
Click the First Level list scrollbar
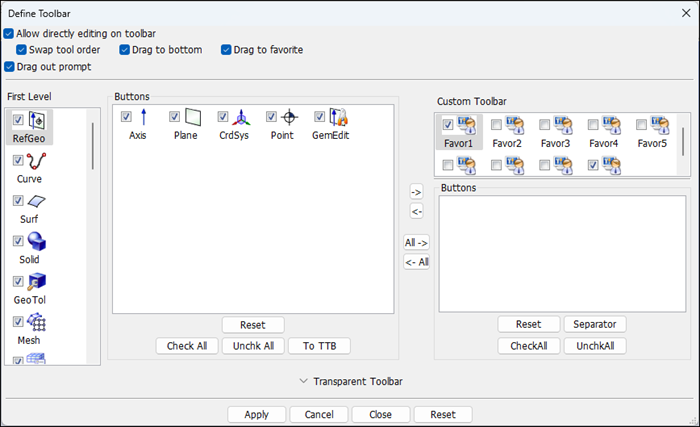coord(94,148)
